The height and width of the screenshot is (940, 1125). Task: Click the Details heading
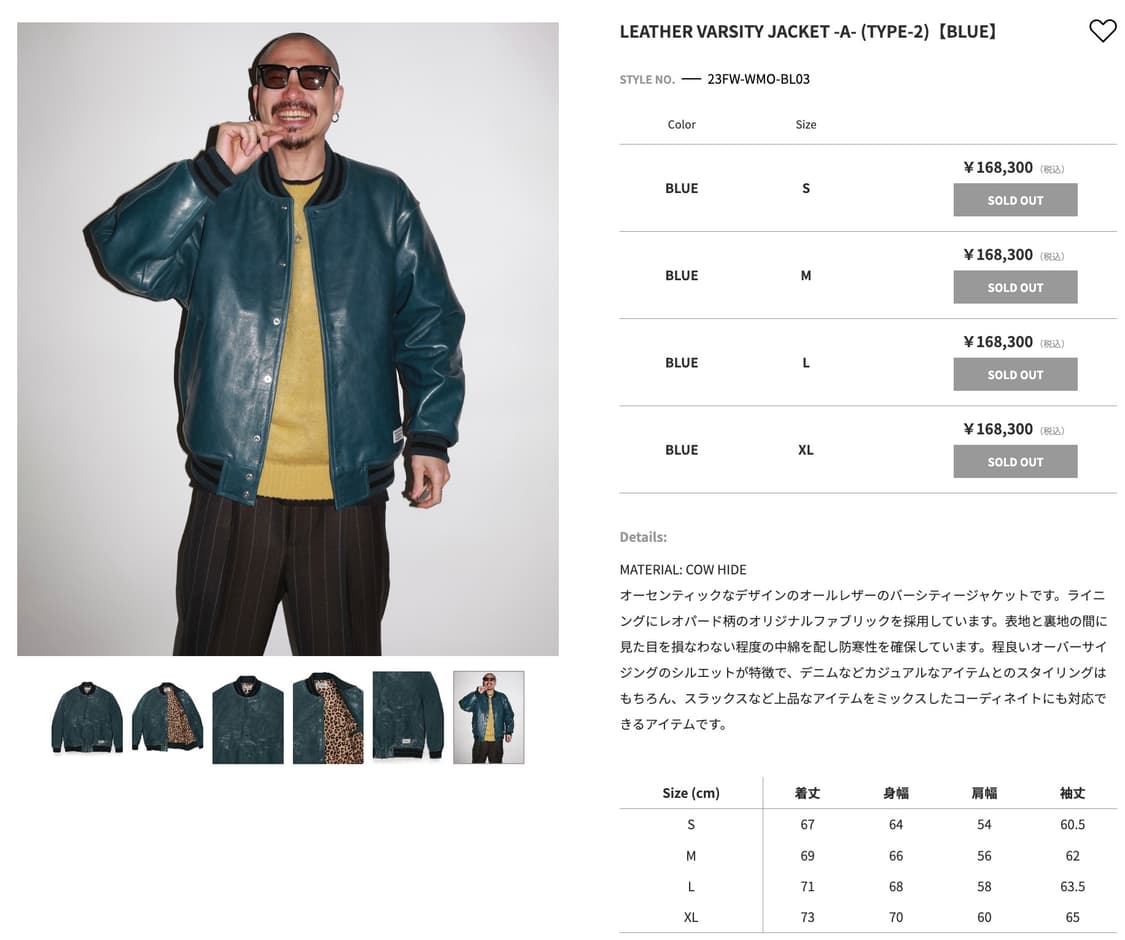[644, 537]
